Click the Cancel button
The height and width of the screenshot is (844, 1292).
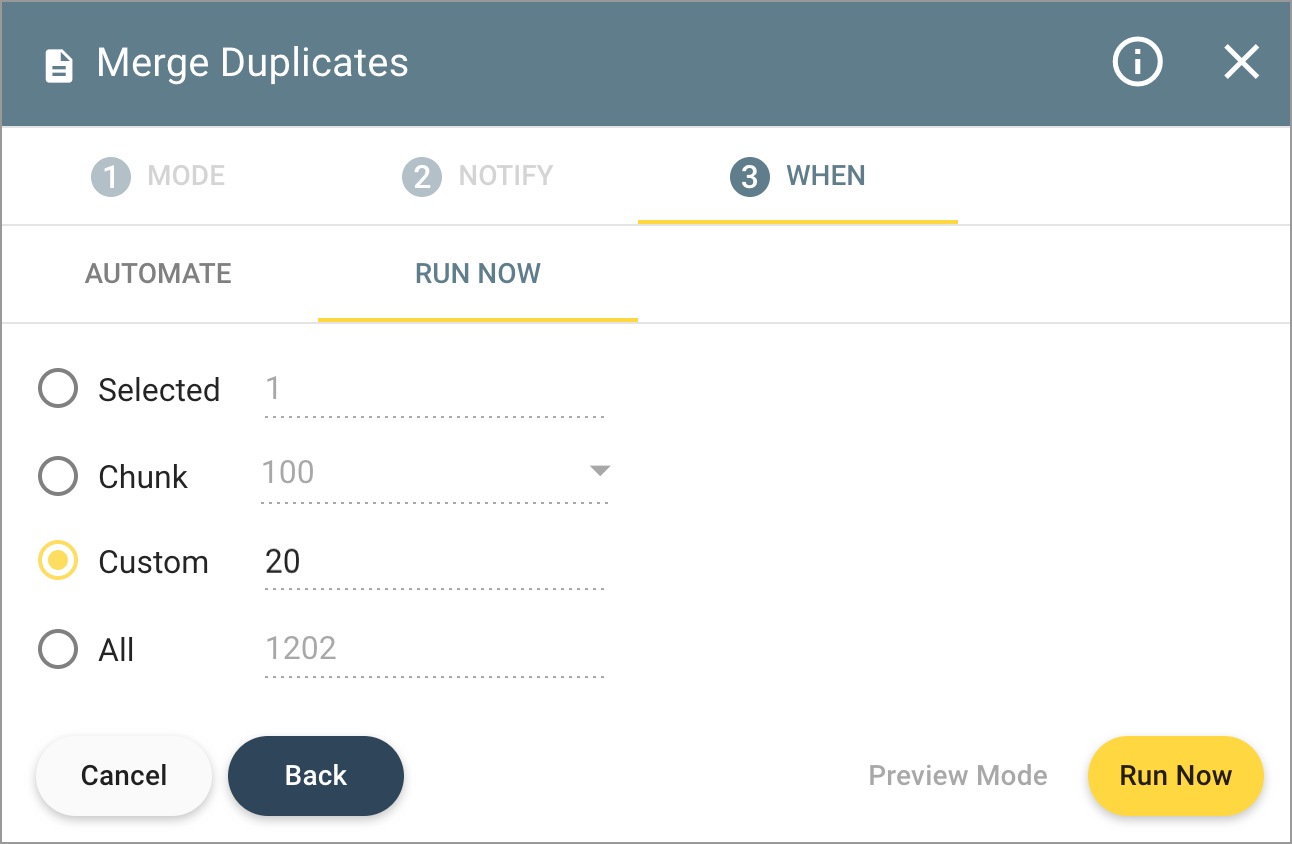(x=123, y=775)
